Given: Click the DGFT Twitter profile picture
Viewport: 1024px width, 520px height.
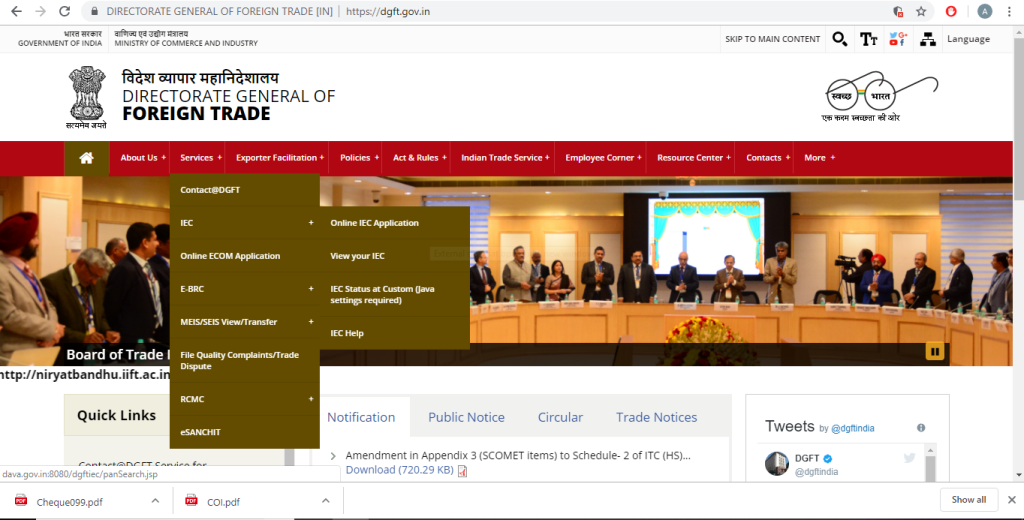Looking at the screenshot, I should (x=776, y=464).
